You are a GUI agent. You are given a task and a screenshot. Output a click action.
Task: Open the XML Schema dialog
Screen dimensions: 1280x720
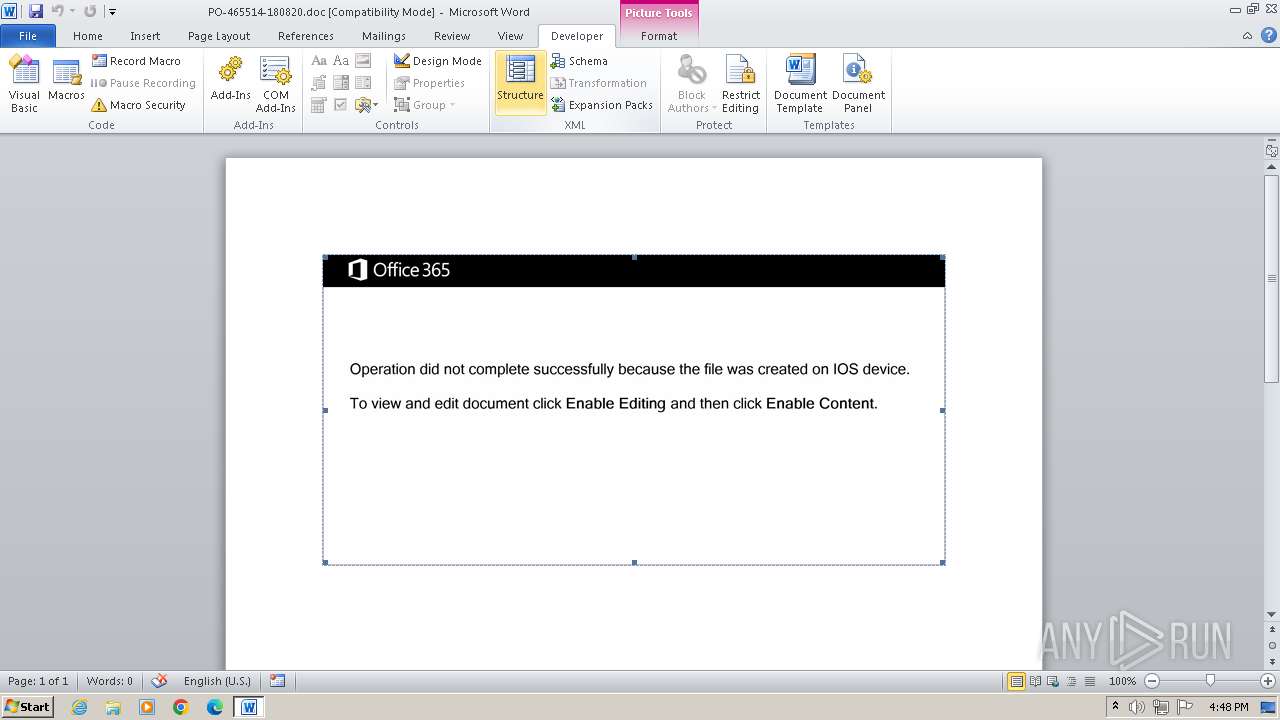pos(579,61)
